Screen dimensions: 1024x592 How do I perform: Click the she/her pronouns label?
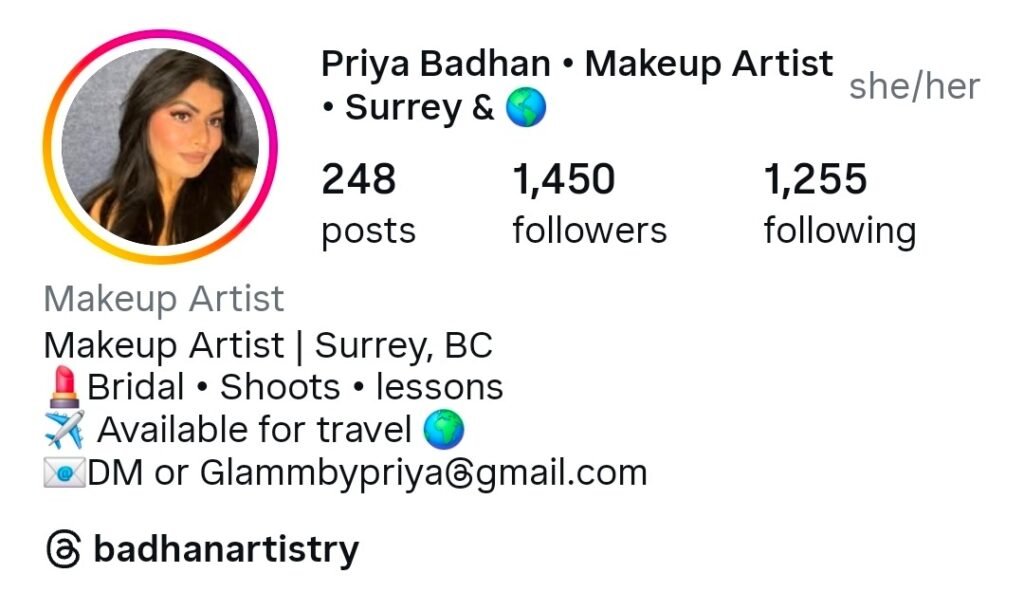pos(914,86)
